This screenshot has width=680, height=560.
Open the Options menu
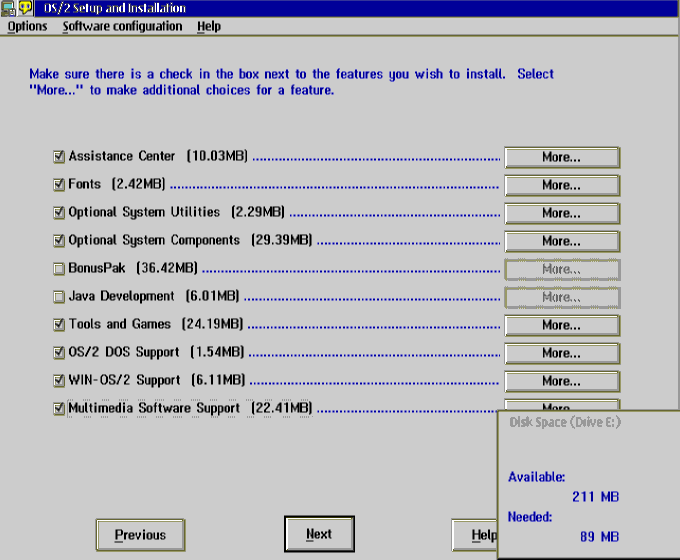(x=27, y=26)
